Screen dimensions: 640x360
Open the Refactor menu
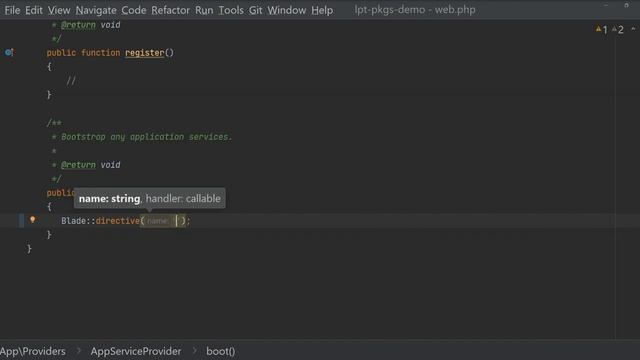point(171,10)
